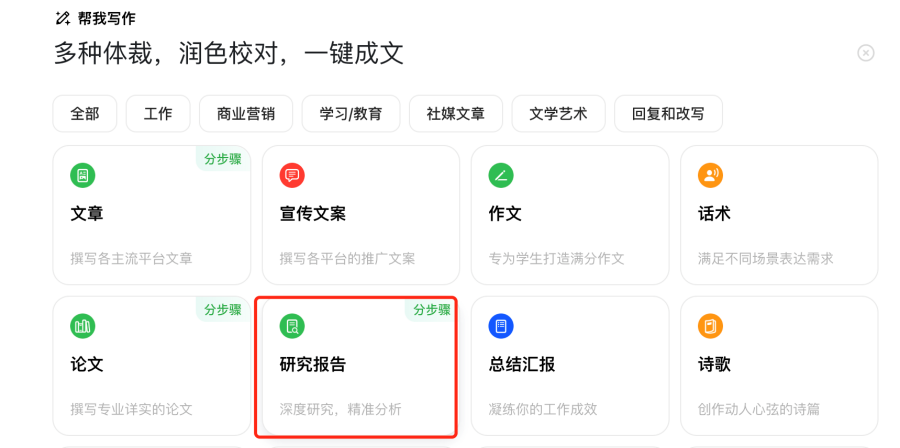This screenshot has width=900, height=448.
Task: Click the 分步骤 badge on 文章 card
Action: tap(222, 159)
